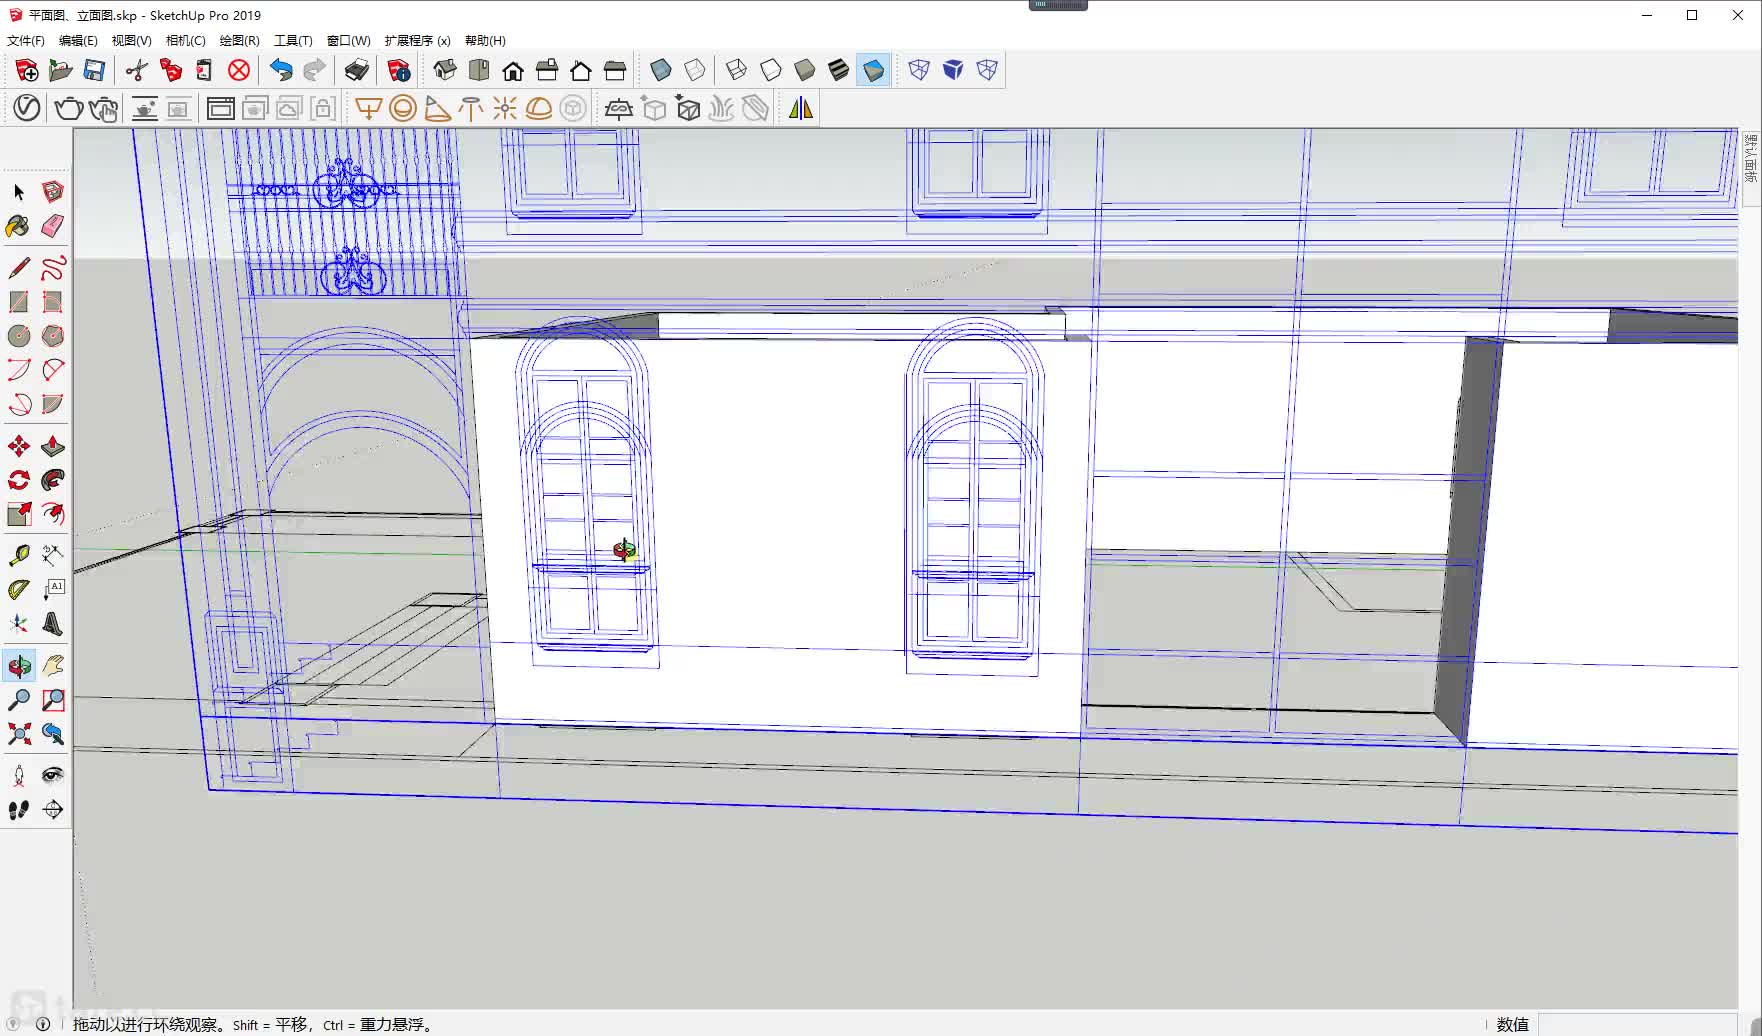
Task: Choose the Rotated Rectangle tool
Action: tap(53, 302)
